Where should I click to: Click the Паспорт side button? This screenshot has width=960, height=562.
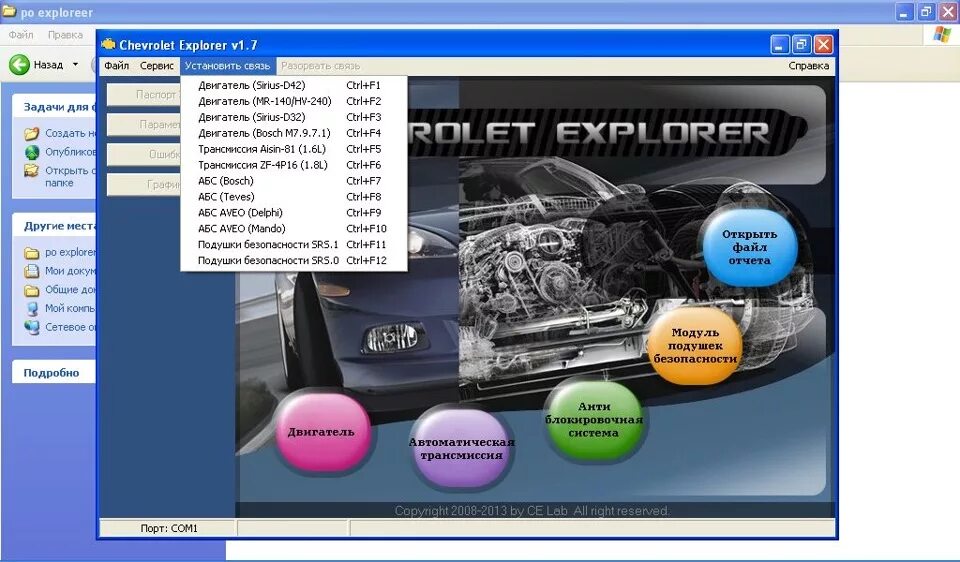click(x=144, y=95)
